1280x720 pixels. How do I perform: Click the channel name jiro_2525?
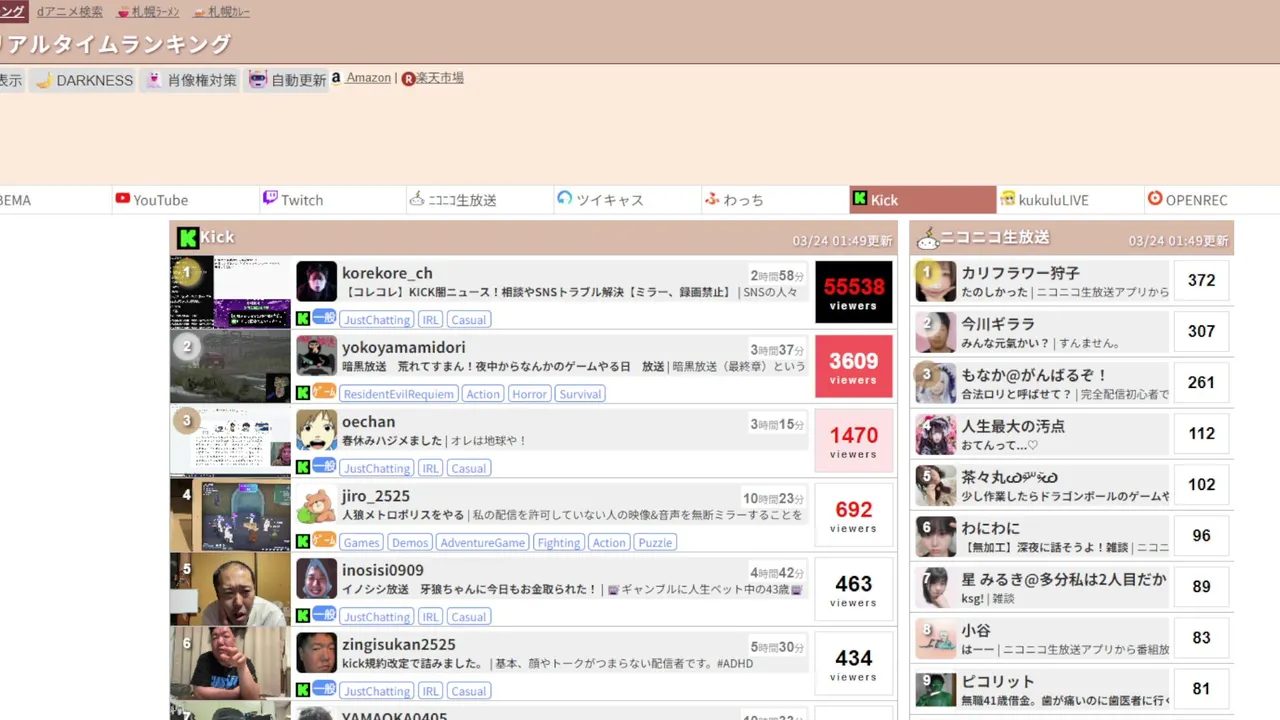coord(376,496)
